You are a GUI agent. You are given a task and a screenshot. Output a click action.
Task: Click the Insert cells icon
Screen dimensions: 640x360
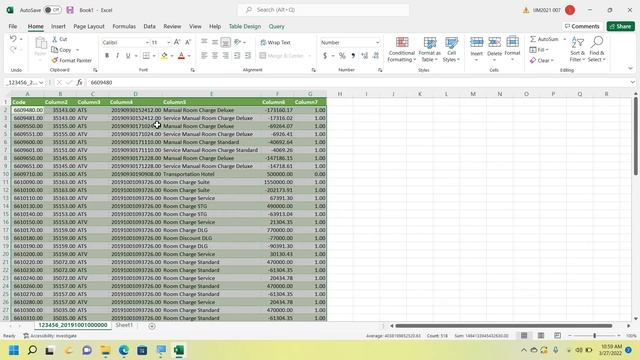click(476, 42)
